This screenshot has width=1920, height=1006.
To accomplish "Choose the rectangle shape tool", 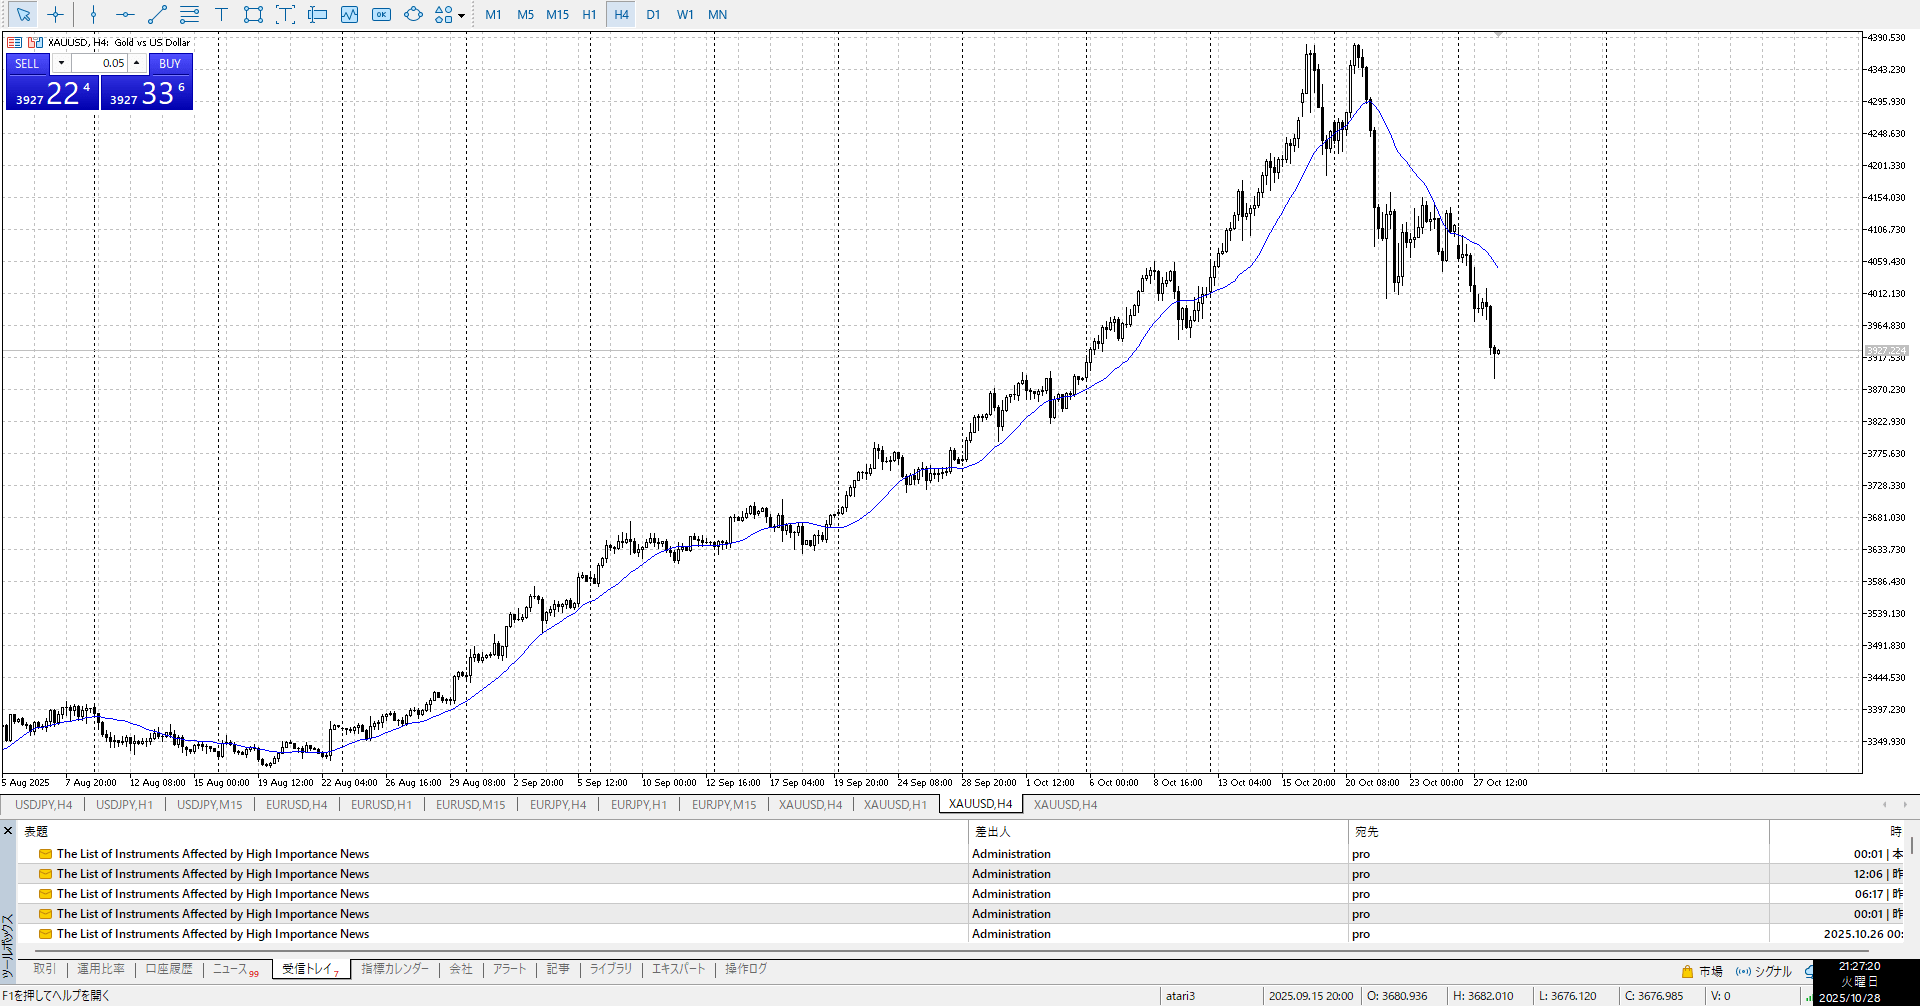I will [253, 15].
